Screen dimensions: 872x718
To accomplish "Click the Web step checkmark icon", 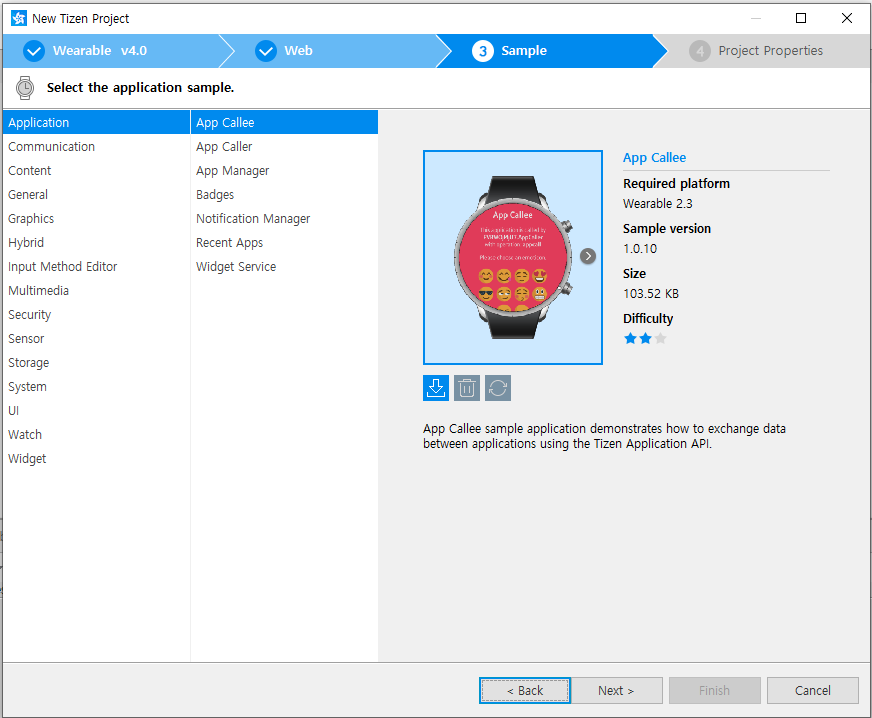I will (x=266, y=51).
